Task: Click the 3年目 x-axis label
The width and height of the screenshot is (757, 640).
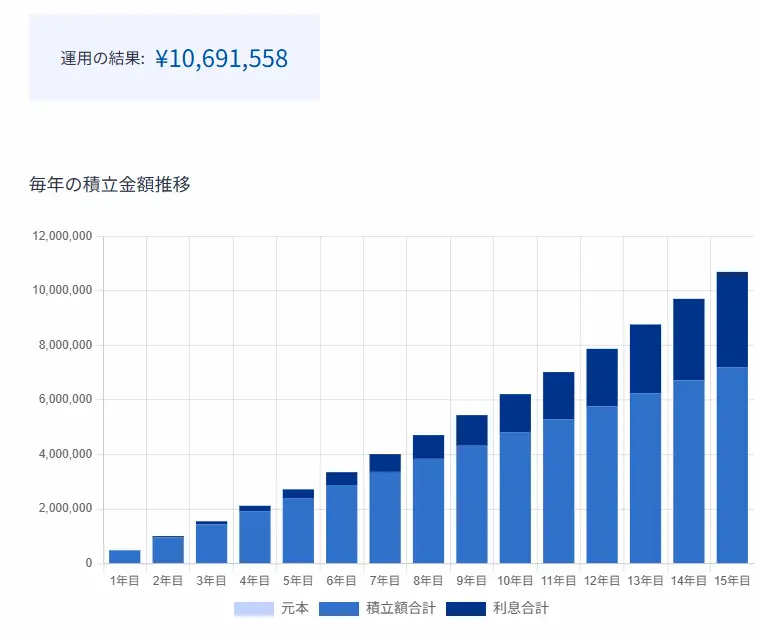Action: pos(211,580)
